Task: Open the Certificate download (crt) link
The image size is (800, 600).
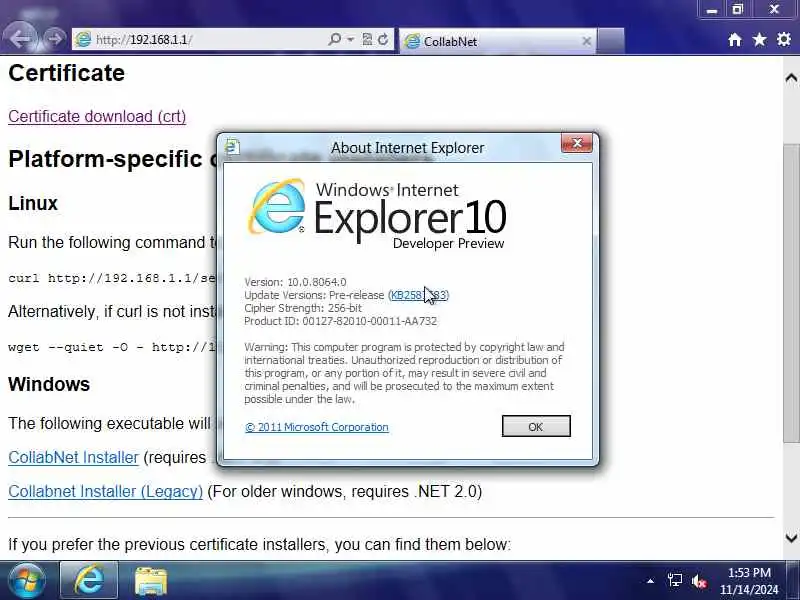Action: (97, 116)
